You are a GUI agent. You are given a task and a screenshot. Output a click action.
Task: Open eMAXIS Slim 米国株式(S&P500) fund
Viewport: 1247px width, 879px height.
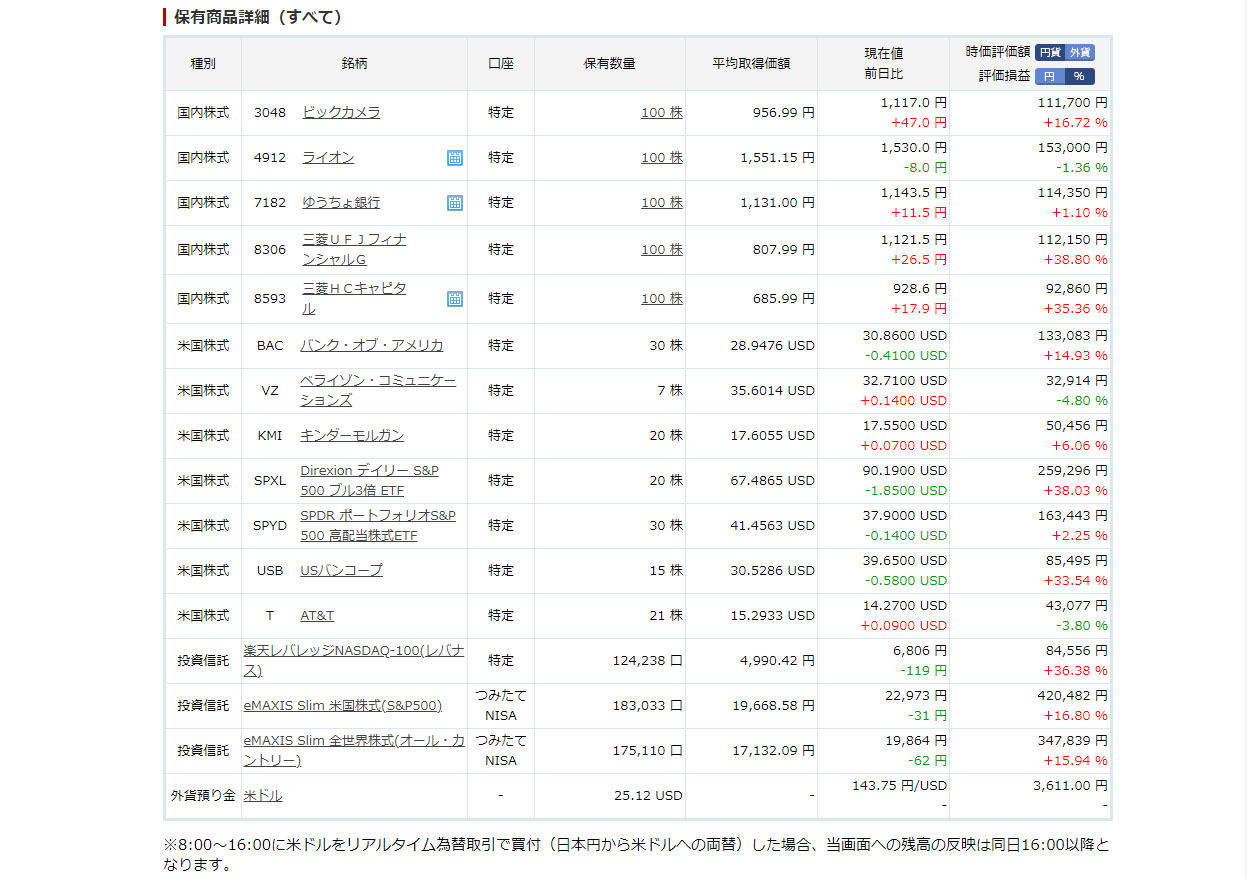click(342, 705)
